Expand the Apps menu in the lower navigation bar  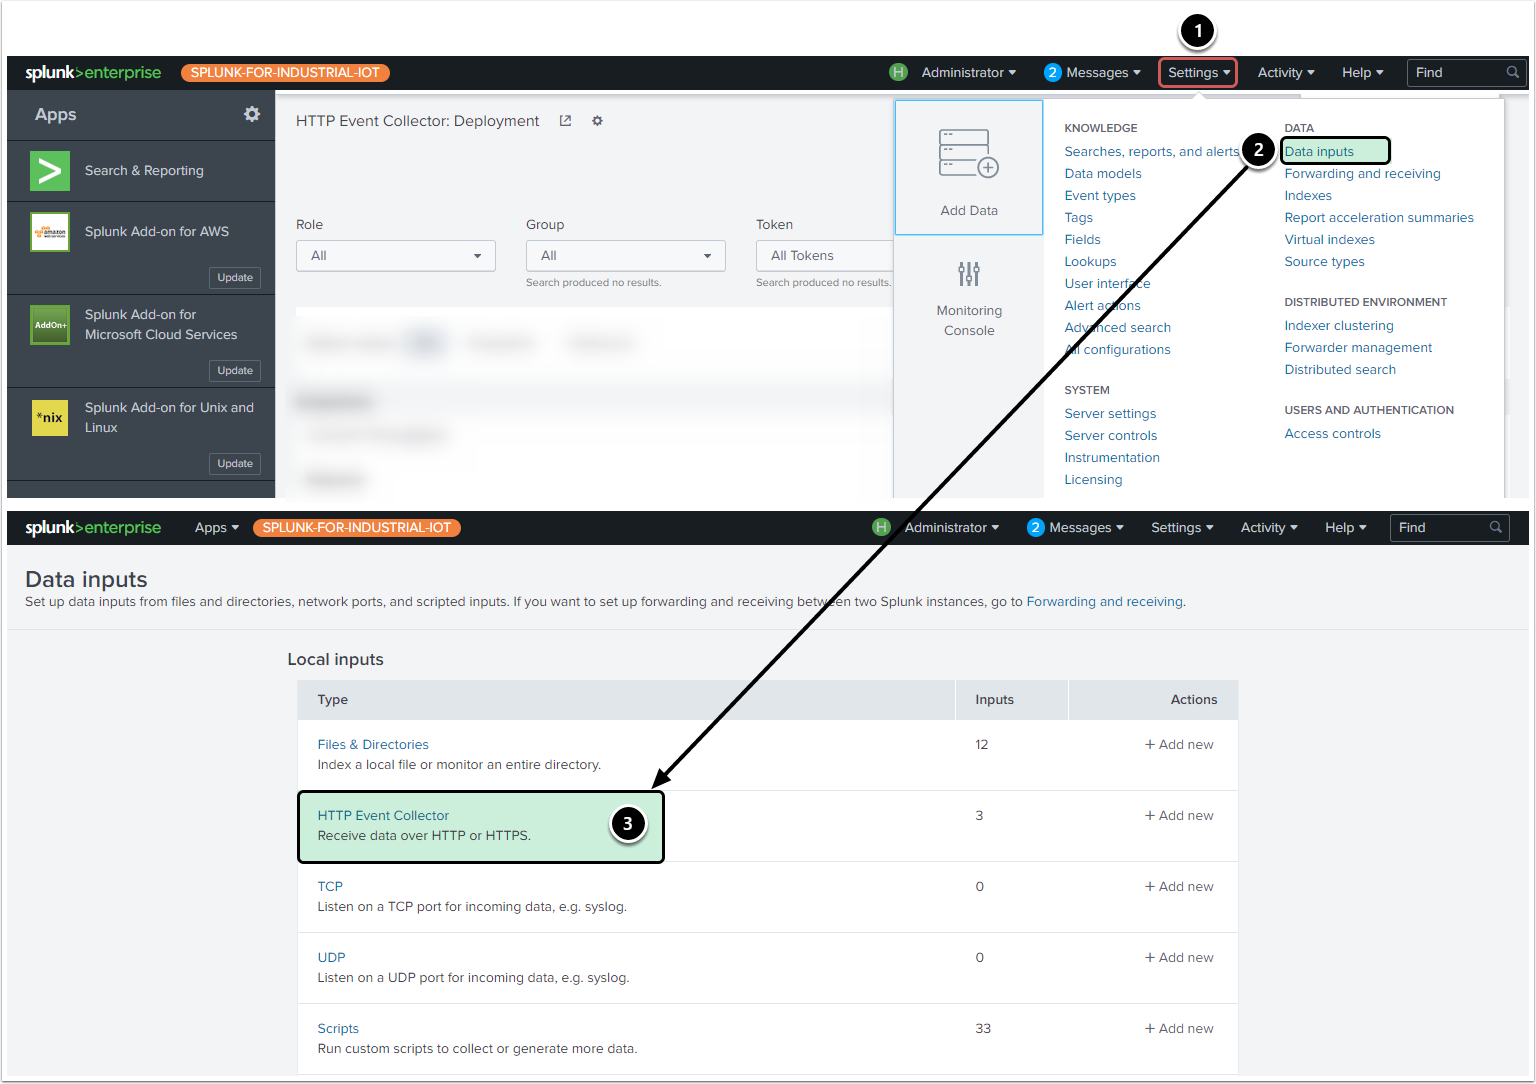coord(217,527)
